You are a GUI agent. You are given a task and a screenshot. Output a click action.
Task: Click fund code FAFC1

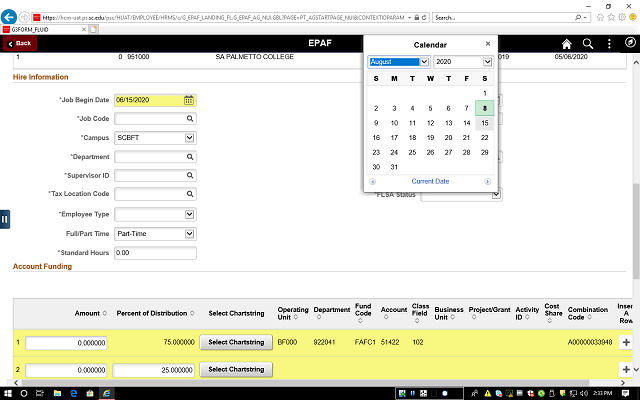(x=365, y=342)
